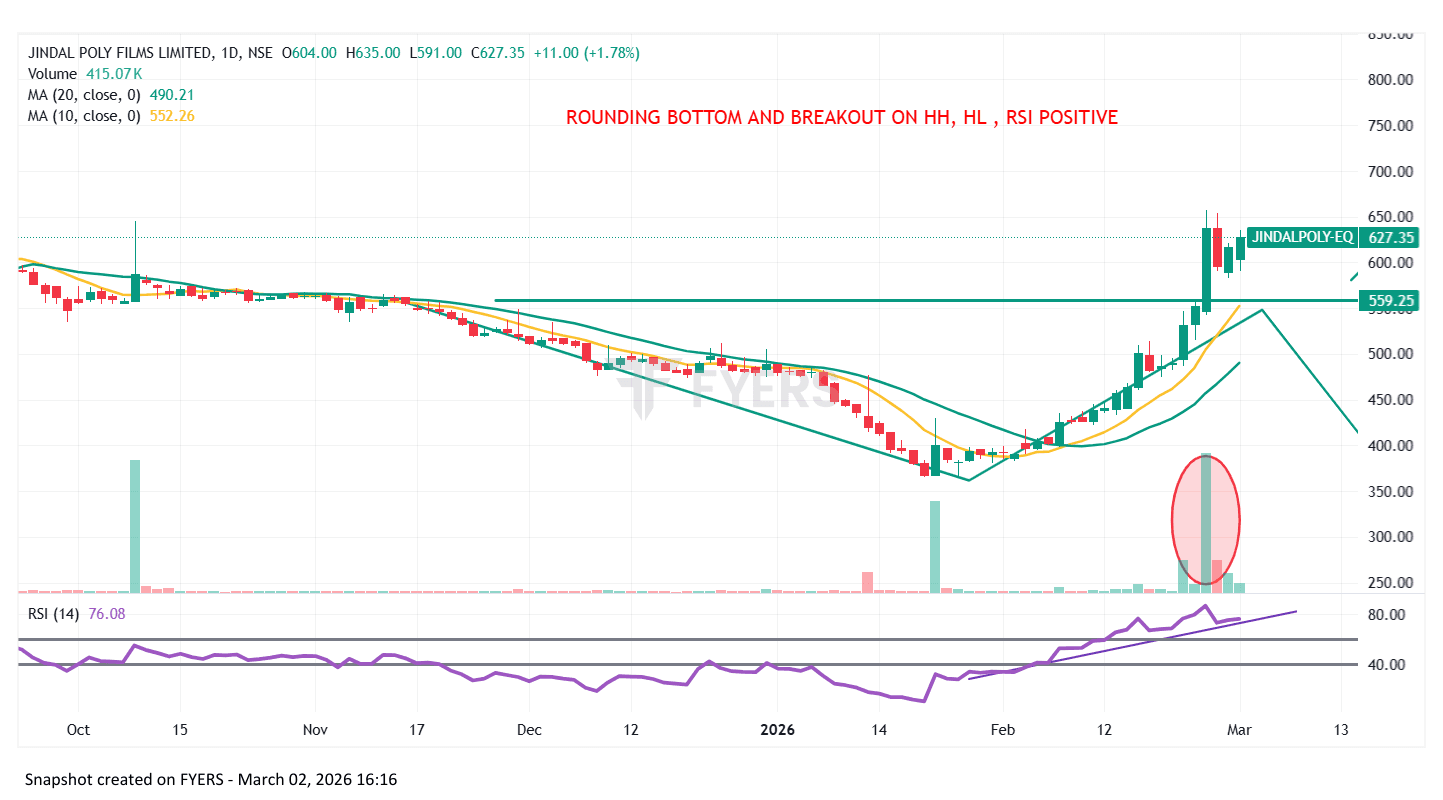Click the Feb date axis label
1443x800 pixels.
tap(1003, 730)
